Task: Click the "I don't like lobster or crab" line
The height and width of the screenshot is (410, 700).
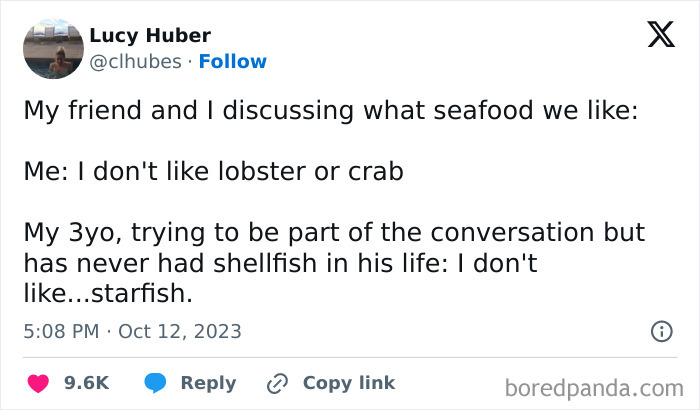Action: tap(213, 172)
